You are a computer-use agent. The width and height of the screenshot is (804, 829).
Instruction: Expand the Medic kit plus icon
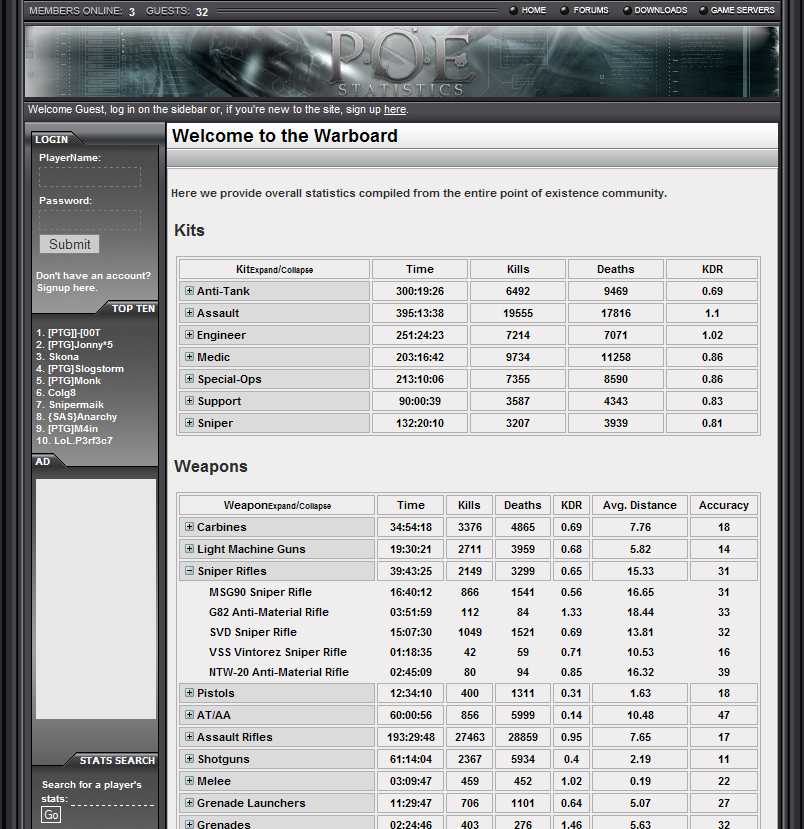190,357
